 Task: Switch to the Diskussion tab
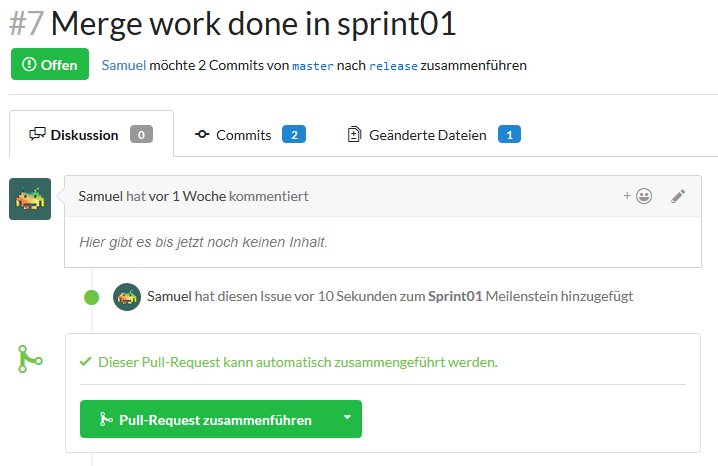(x=90, y=135)
